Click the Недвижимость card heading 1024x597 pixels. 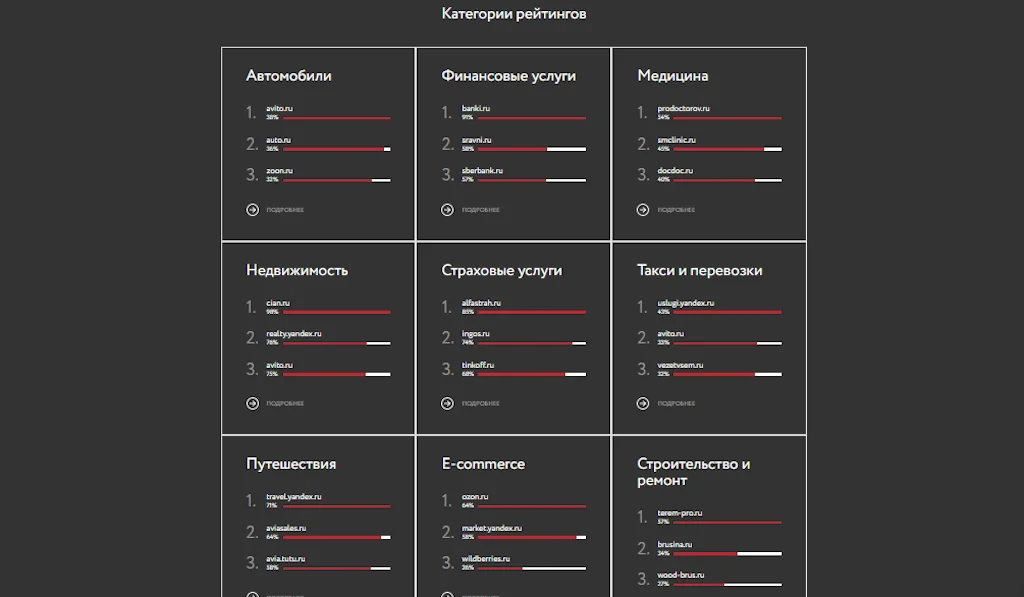click(x=295, y=269)
